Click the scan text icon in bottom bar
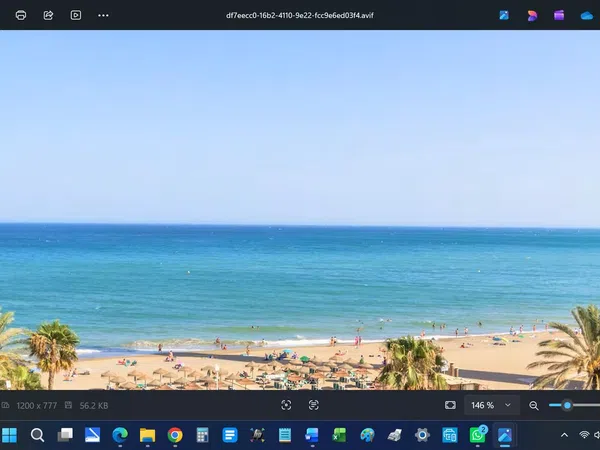600x450 pixels. click(x=313, y=405)
